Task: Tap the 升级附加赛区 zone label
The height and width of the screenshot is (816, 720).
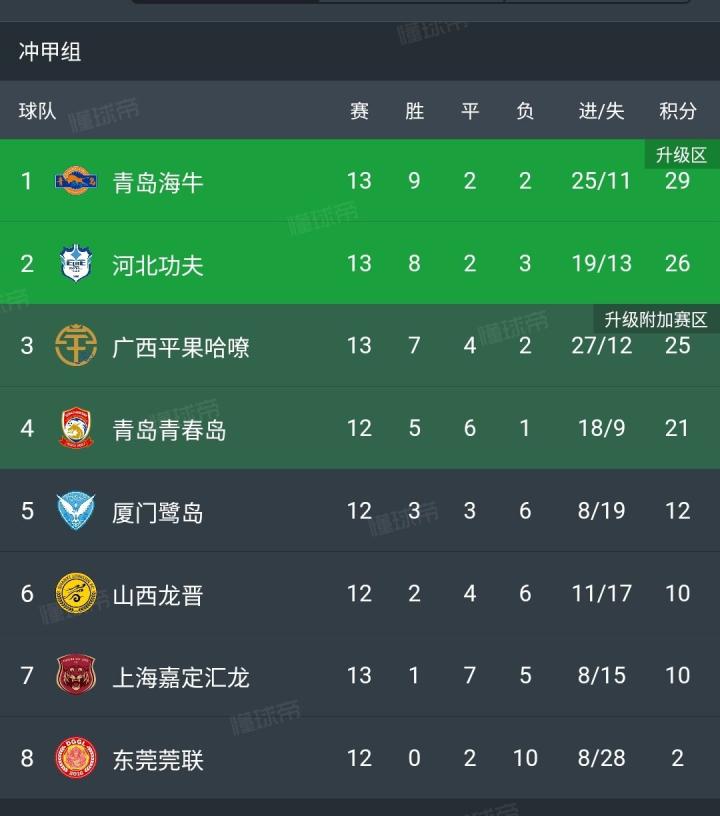Action: tap(656, 320)
